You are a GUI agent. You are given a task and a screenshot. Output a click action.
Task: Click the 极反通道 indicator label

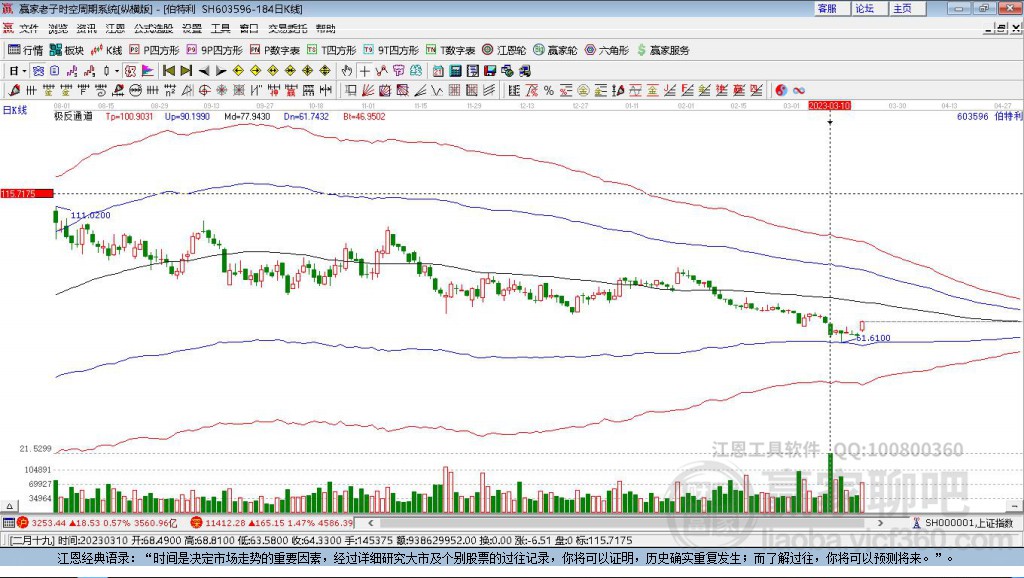click(73, 116)
